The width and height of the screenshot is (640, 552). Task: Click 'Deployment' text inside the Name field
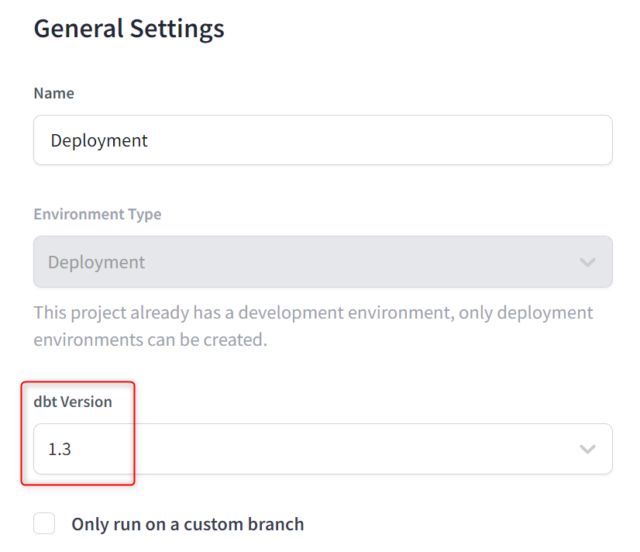tap(99, 141)
